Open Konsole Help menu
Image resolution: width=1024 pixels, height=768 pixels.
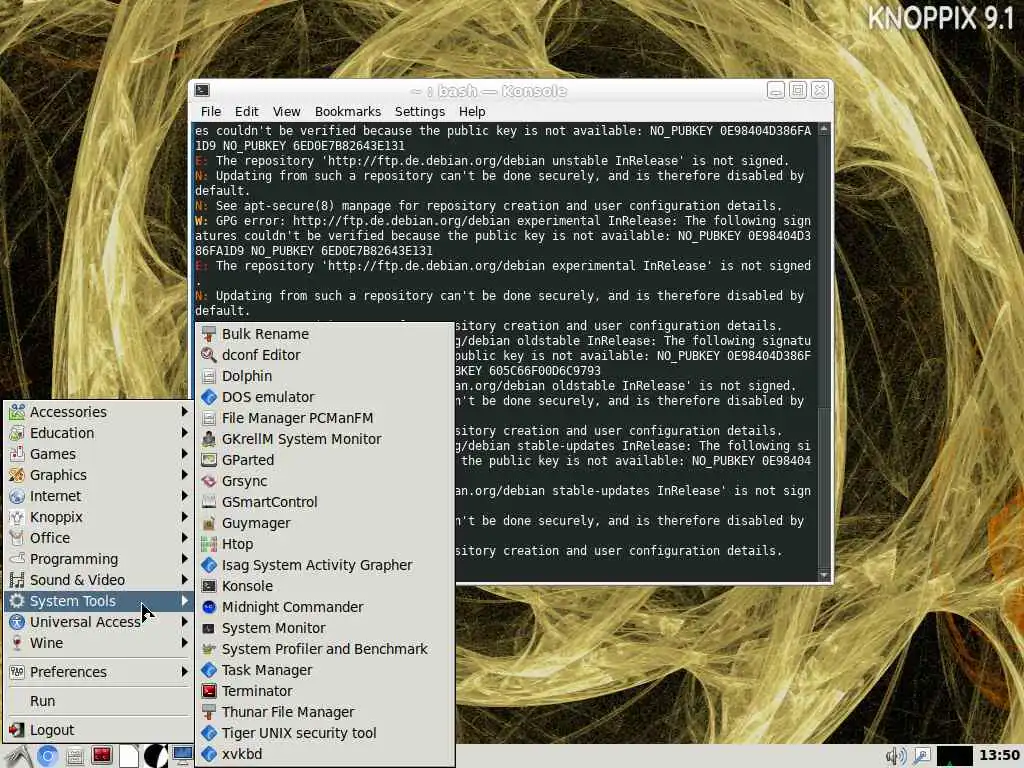[472, 112]
